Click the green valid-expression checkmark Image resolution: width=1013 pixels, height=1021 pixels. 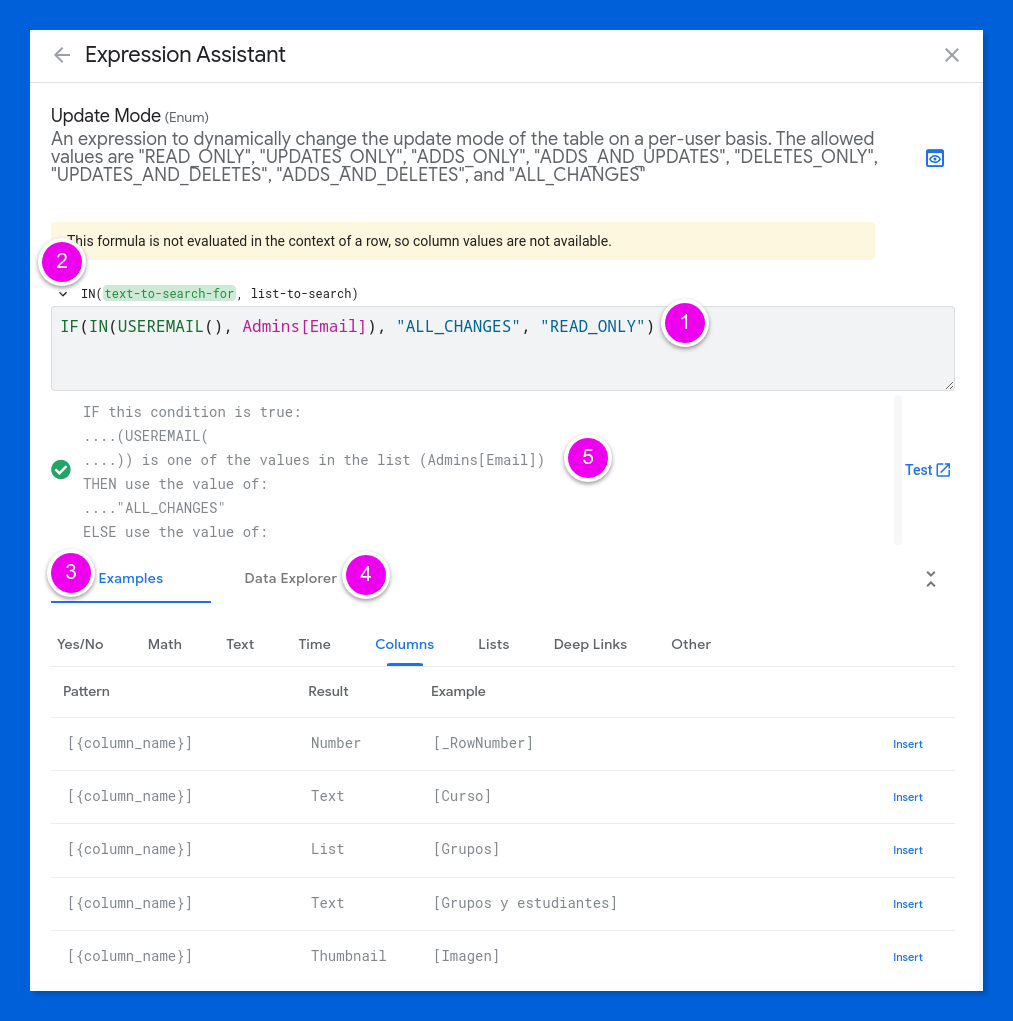(61, 469)
